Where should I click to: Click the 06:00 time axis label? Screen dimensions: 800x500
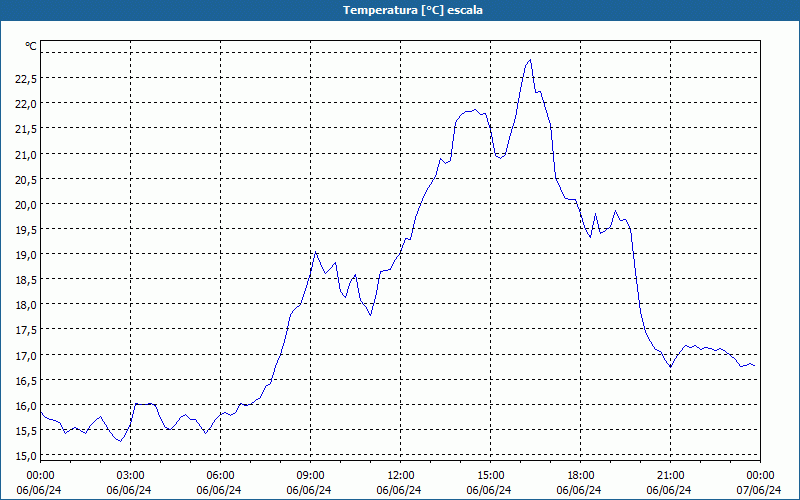point(220,476)
